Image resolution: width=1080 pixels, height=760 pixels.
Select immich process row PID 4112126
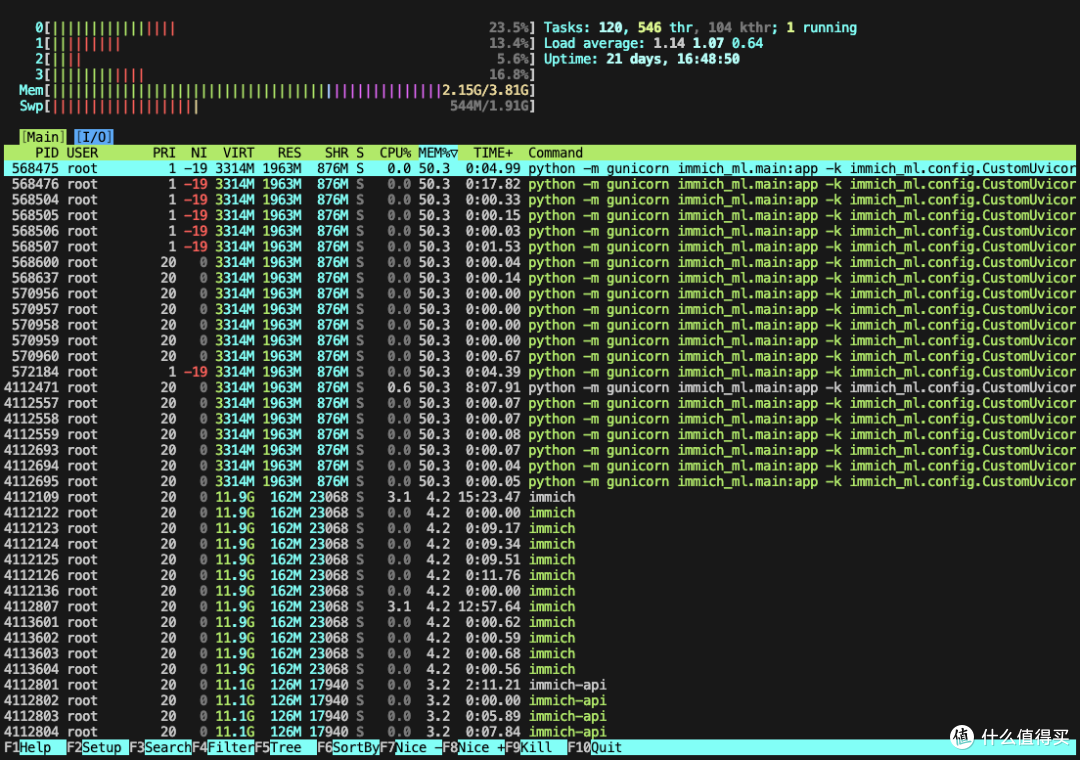540,575
